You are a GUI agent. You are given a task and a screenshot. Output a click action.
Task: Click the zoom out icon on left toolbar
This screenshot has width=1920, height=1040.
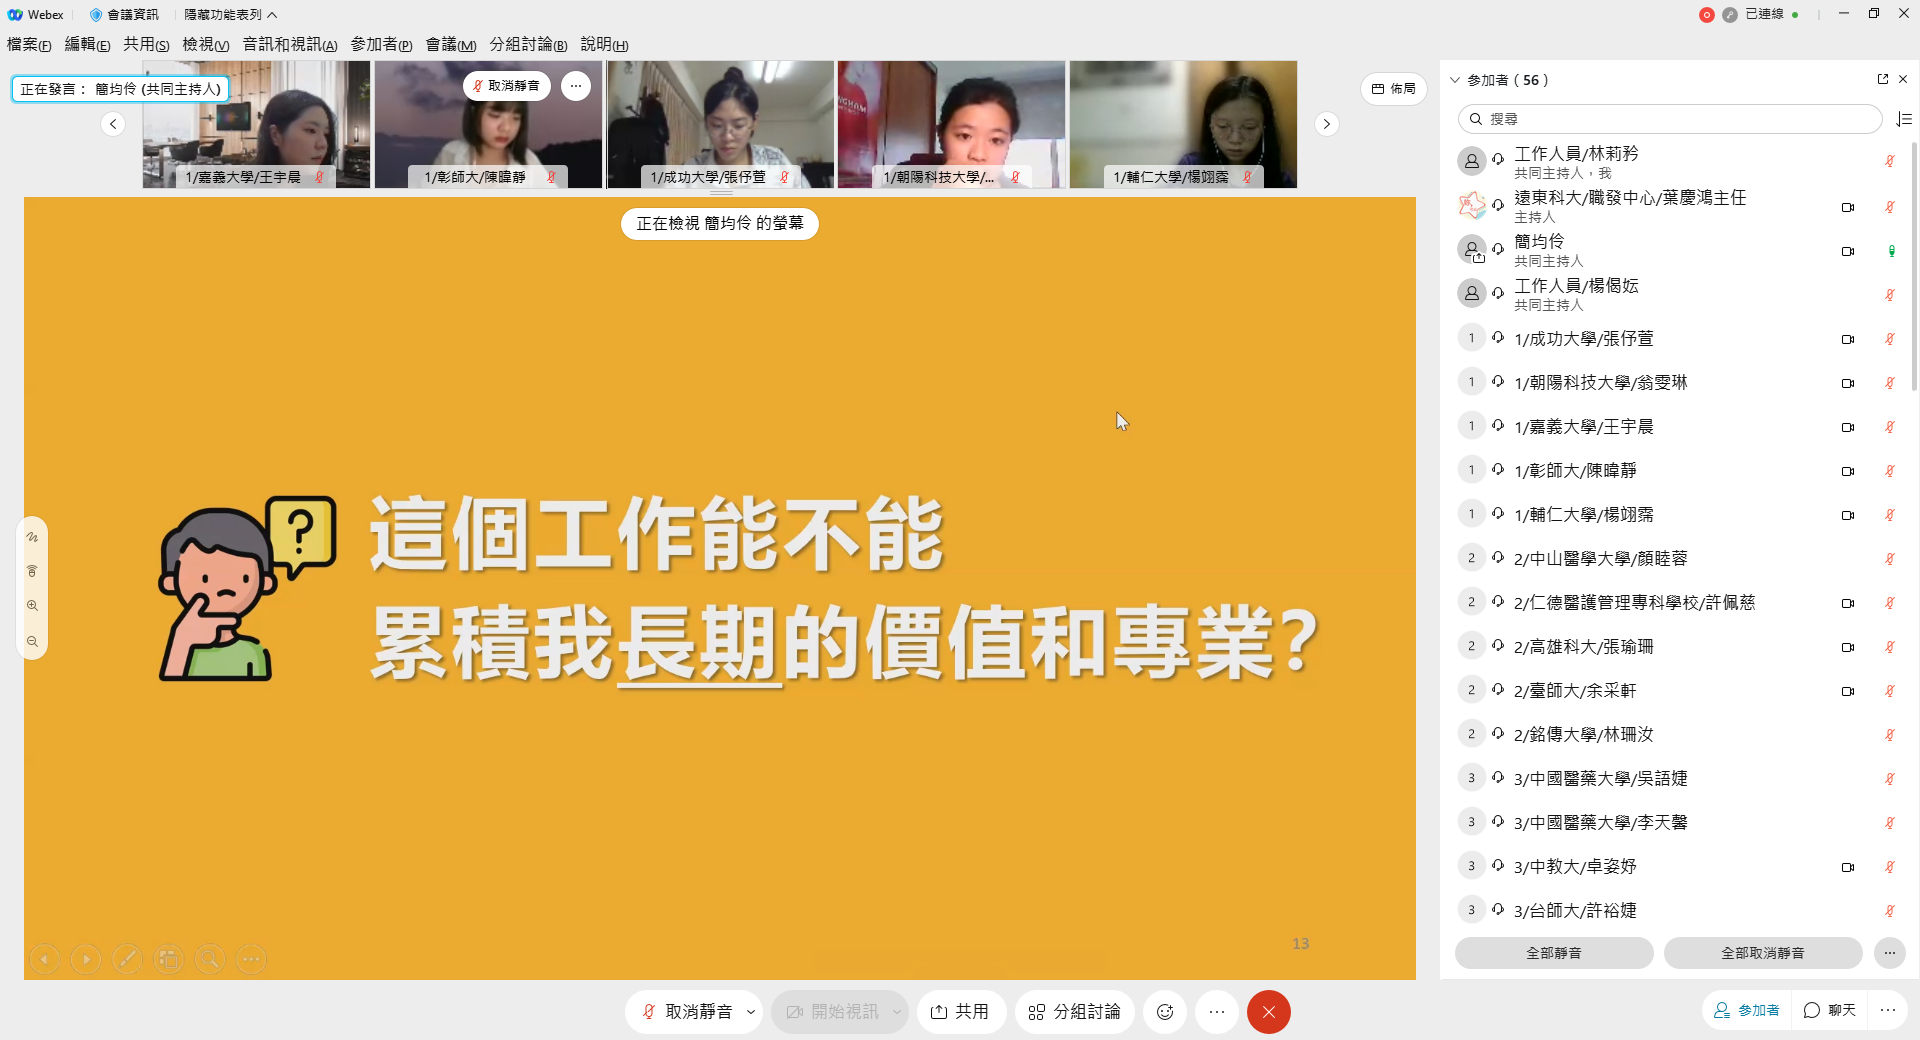[x=32, y=642]
